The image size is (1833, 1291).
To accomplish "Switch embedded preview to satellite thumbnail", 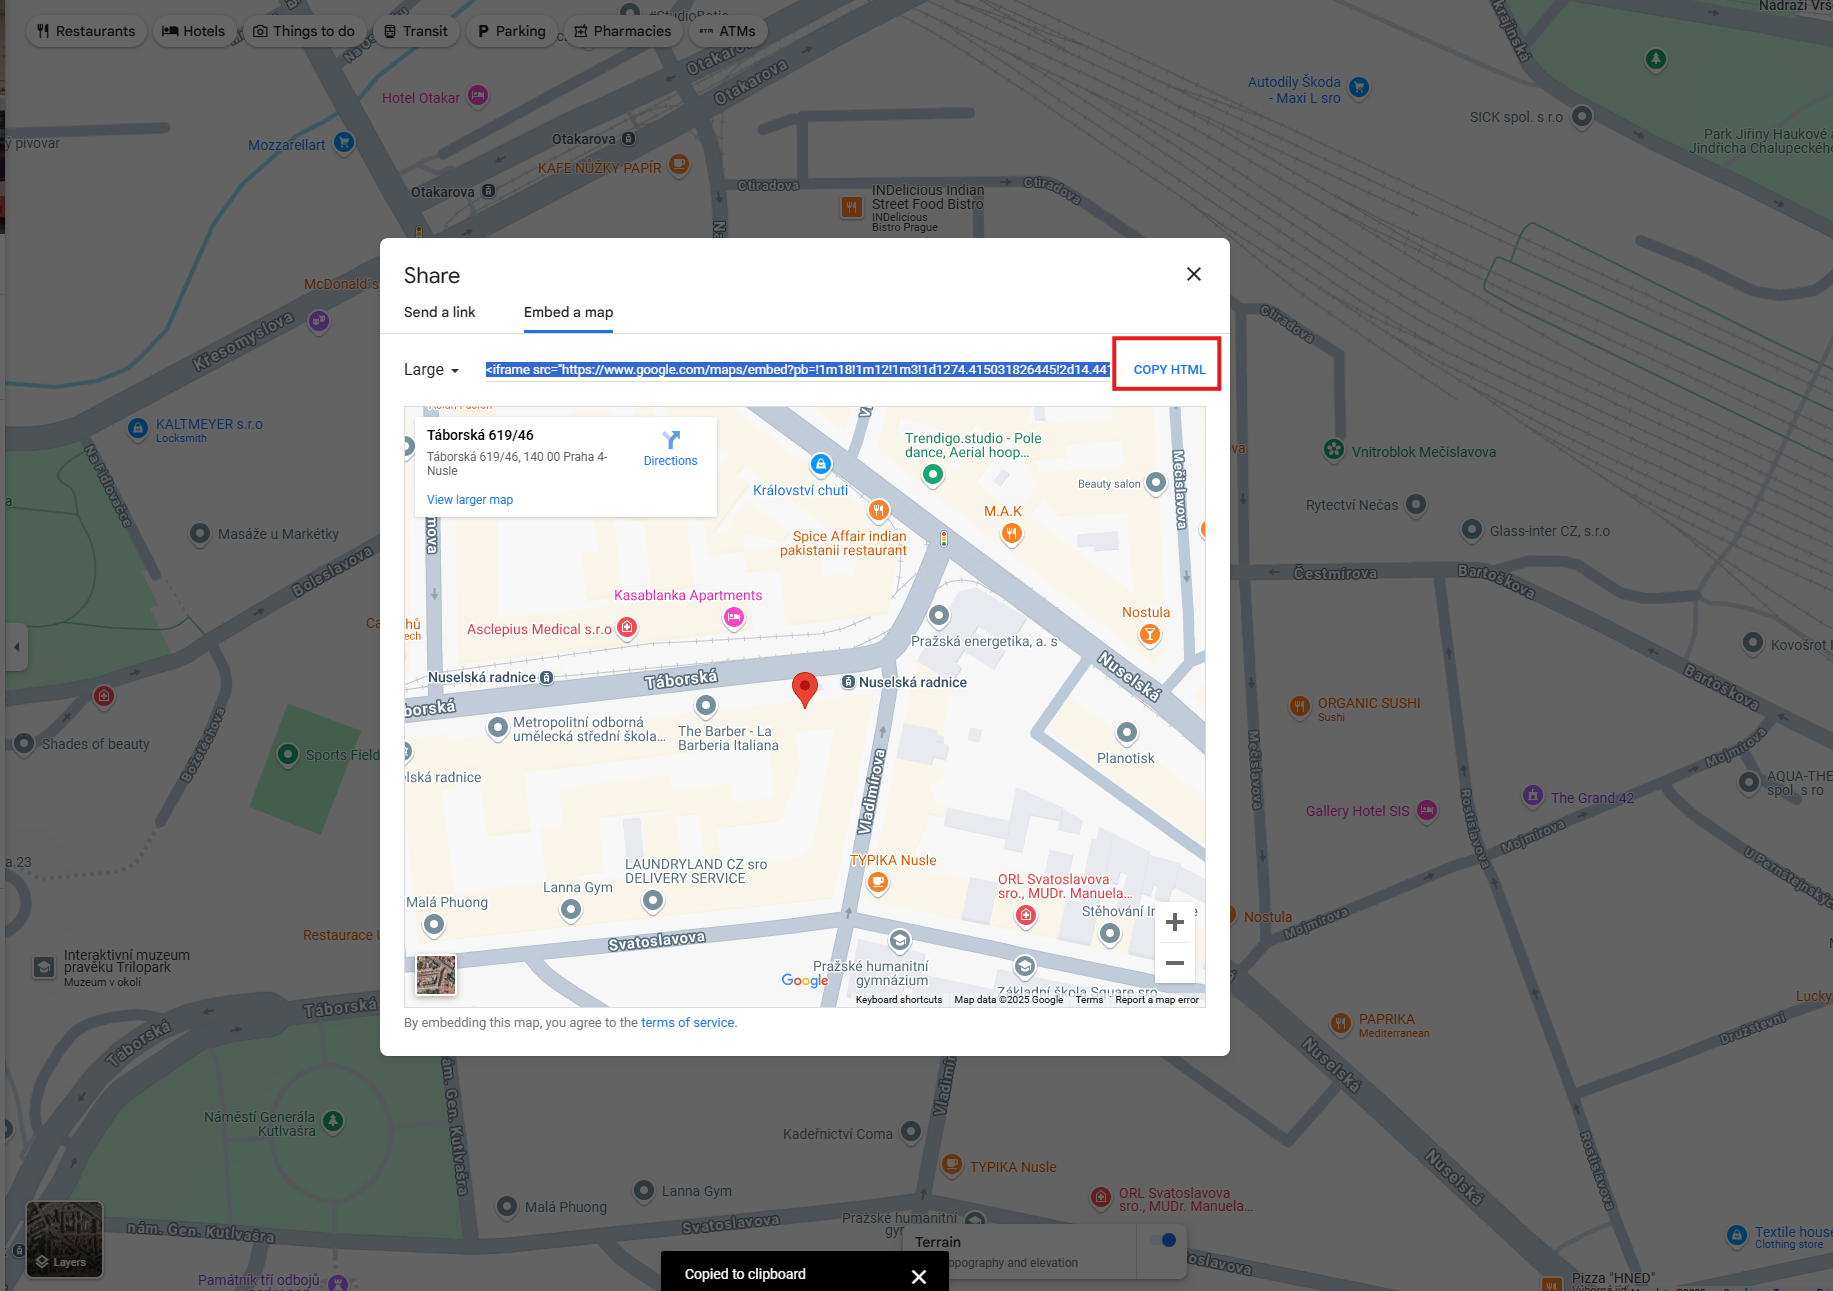I will point(436,975).
